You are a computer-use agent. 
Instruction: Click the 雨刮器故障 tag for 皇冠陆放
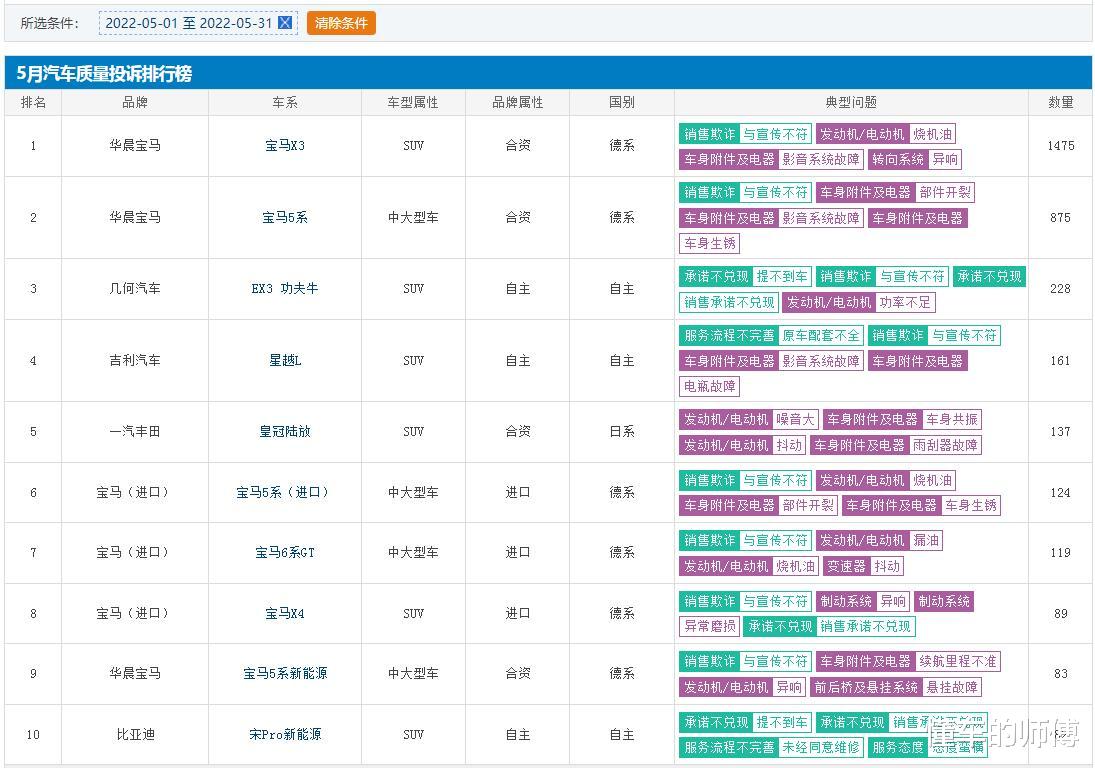coord(945,445)
